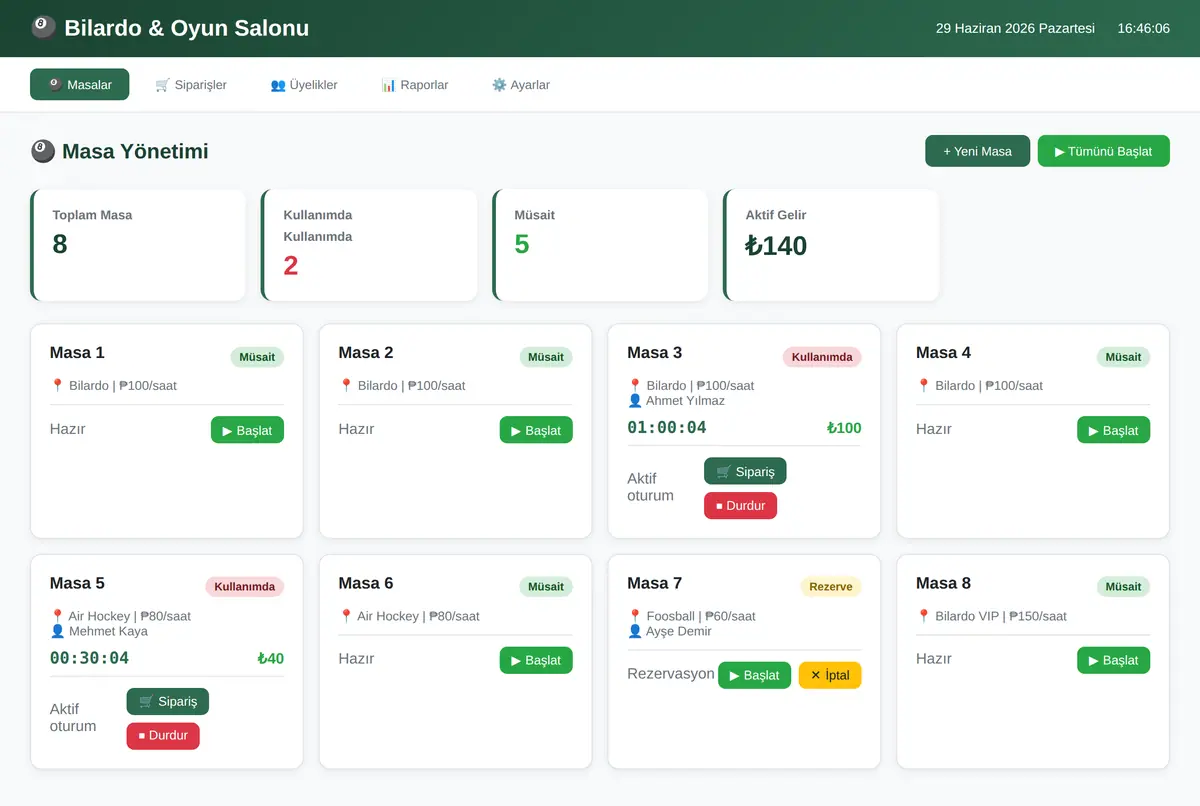The height and width of the screenshot is (806, 1200).
Task: Add an order via Sipariş on Masa 5
Action: (168, 701)
